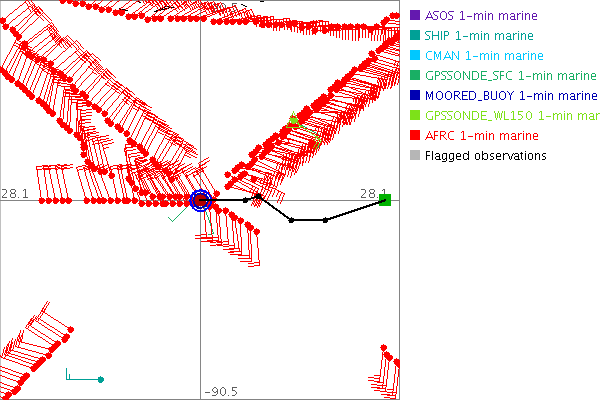The width and height of the screenshot is (600, 400).
Task: Click the red AFRC legend swatch
Action: pyautogui.click(x=414, y=136)
